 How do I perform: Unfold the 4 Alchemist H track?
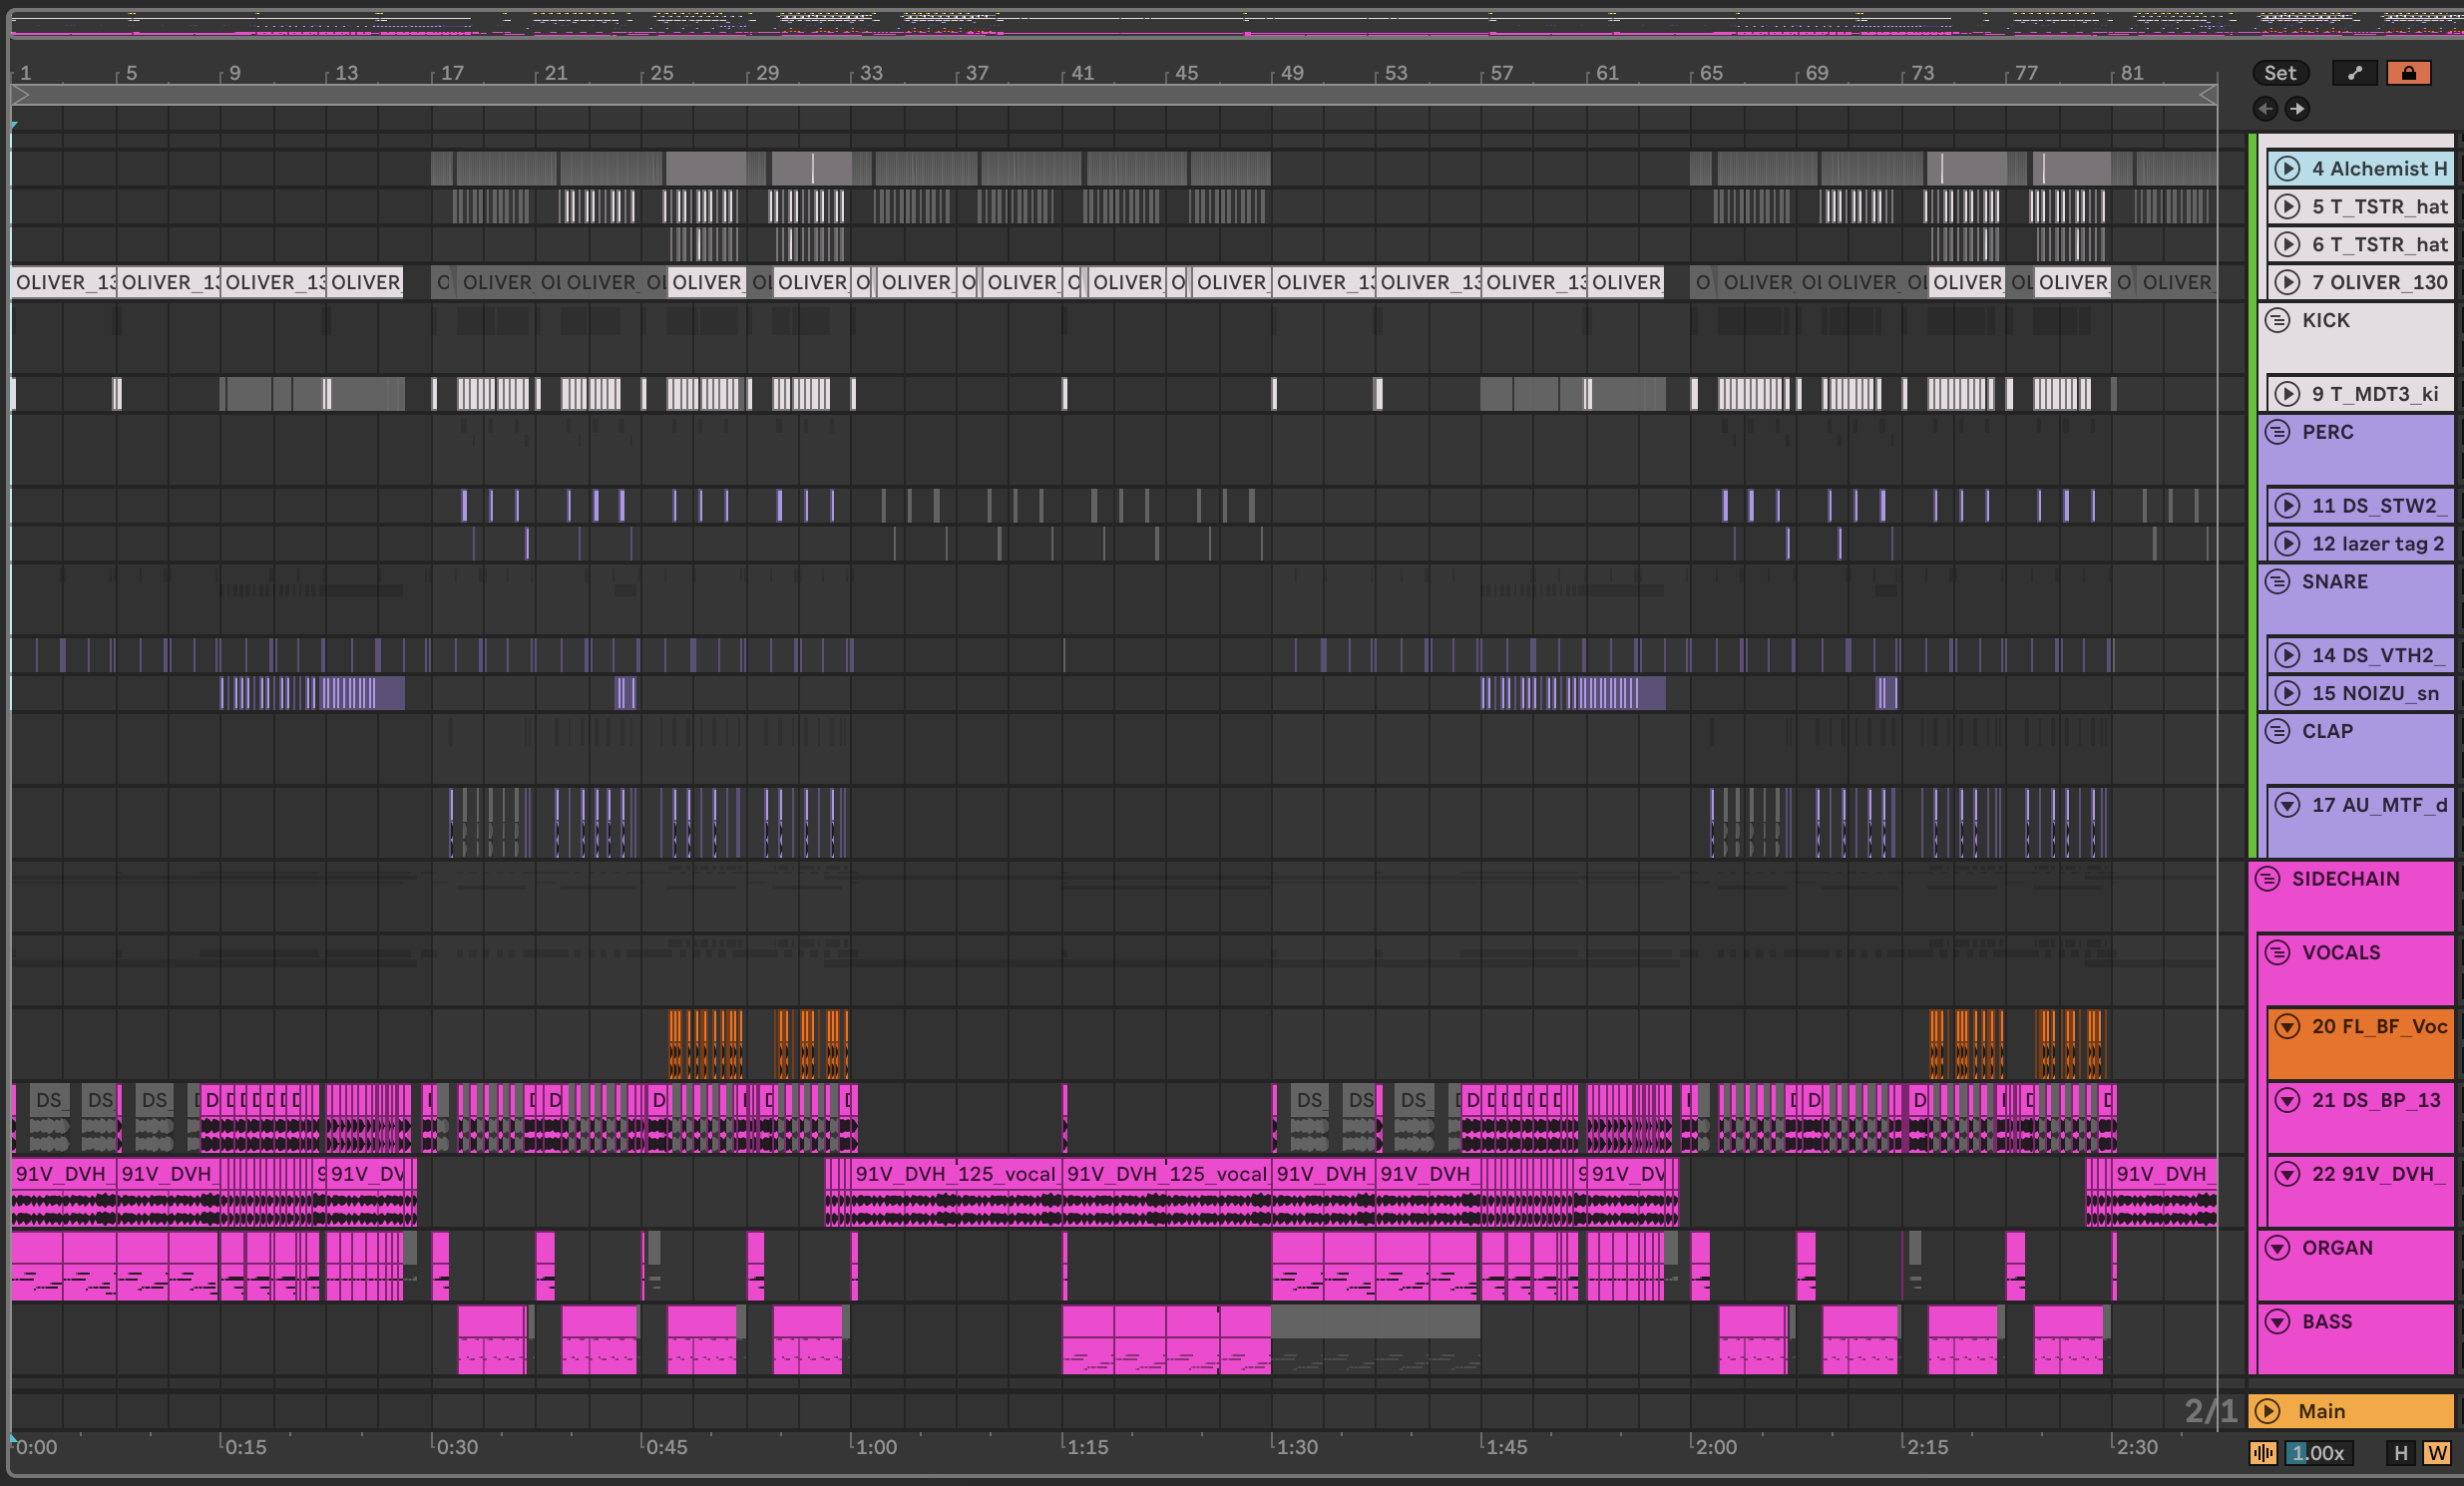(x=2287, y=169)
